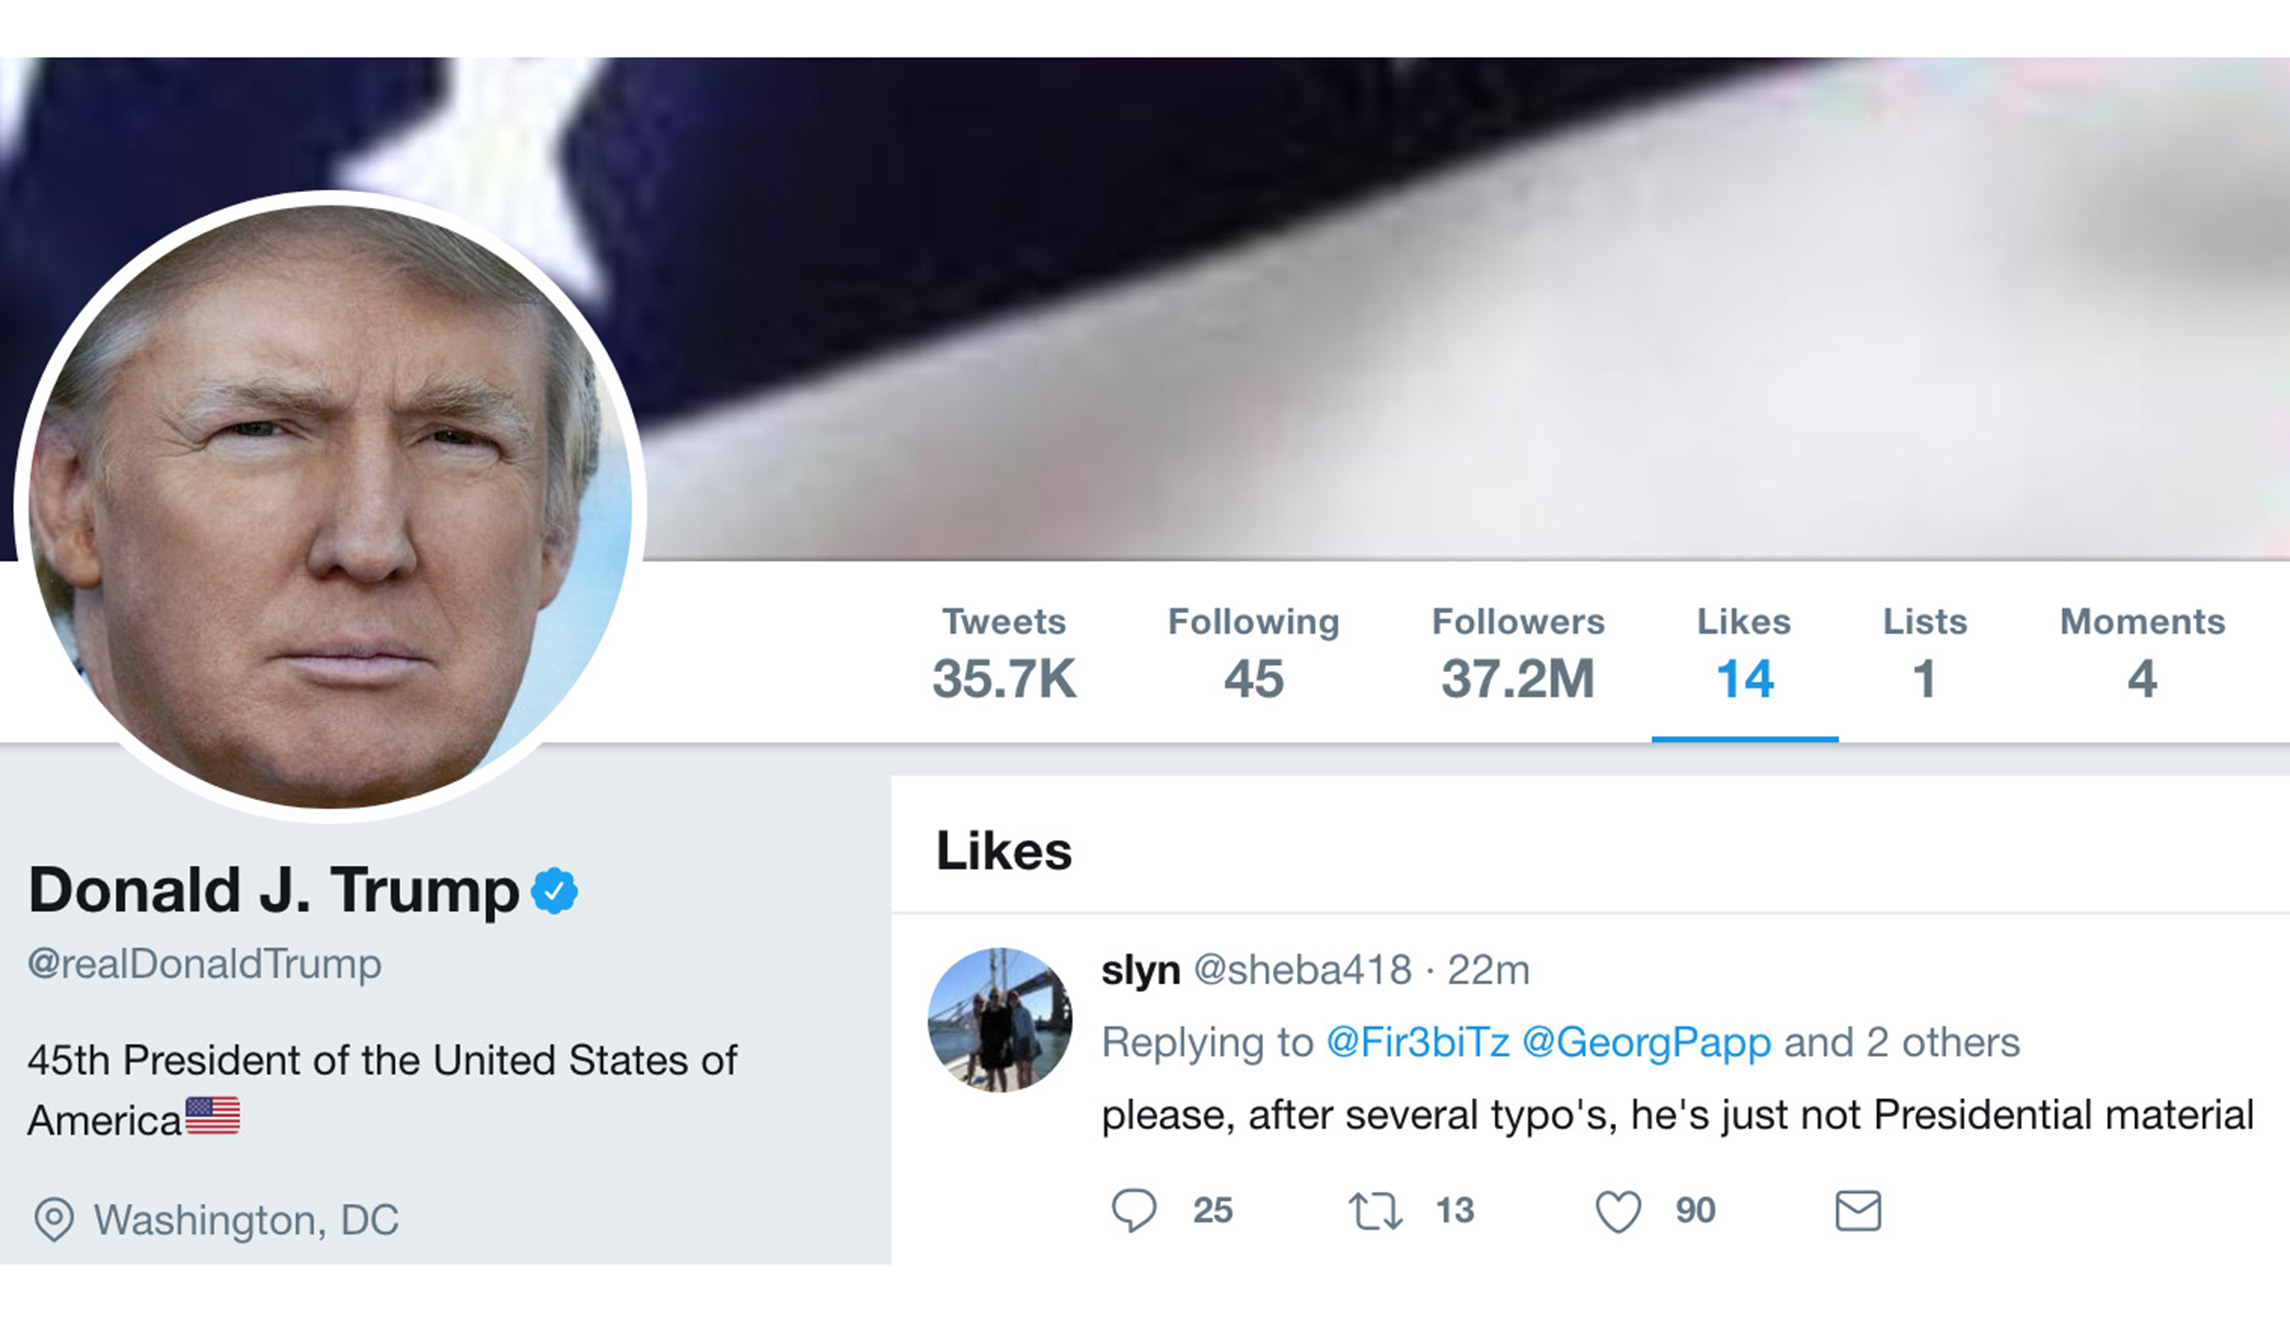Click the "and 2 others" reply text

[x=1902, y=1043]
